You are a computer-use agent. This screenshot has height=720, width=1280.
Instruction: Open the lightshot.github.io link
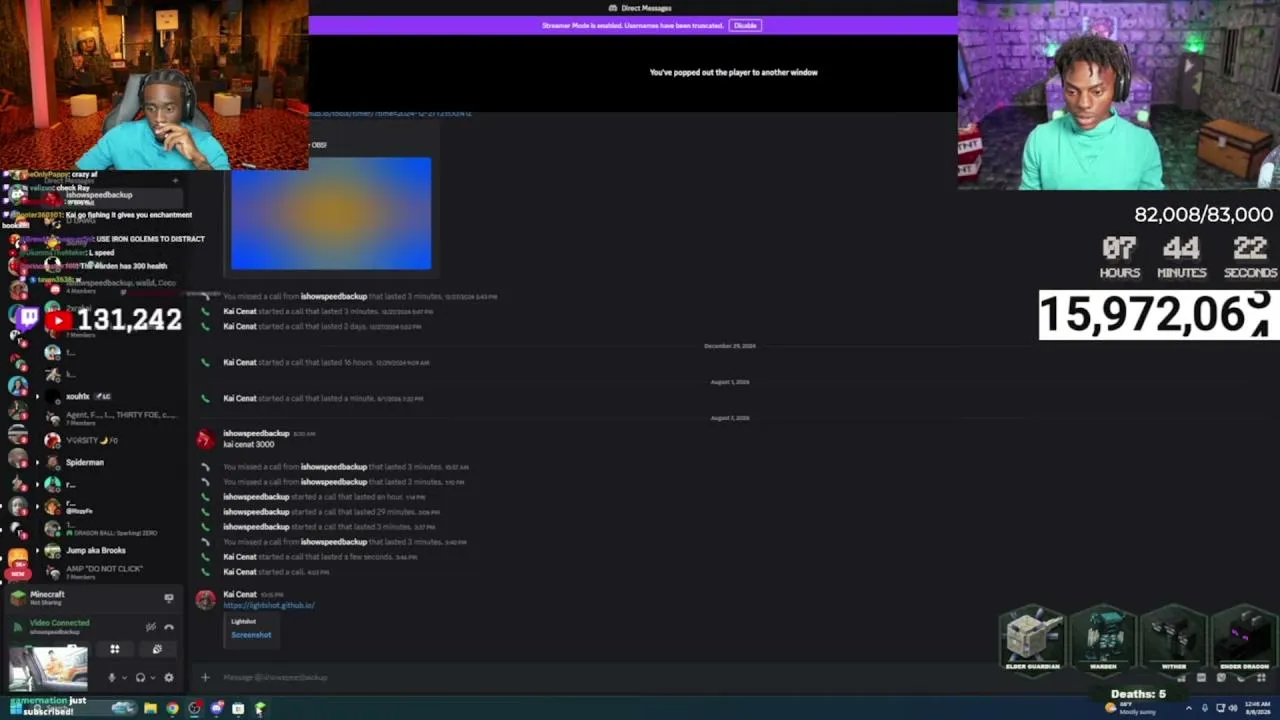tap(269, 605)
